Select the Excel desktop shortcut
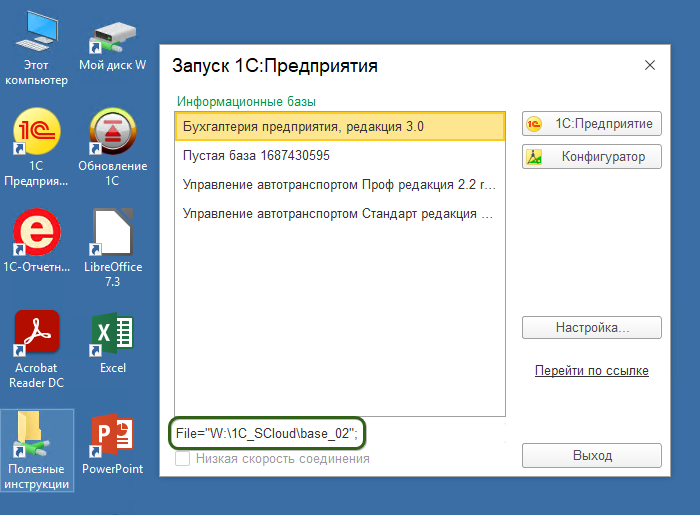The width and height of the screenshot is (700, 515). click(113, 343)
